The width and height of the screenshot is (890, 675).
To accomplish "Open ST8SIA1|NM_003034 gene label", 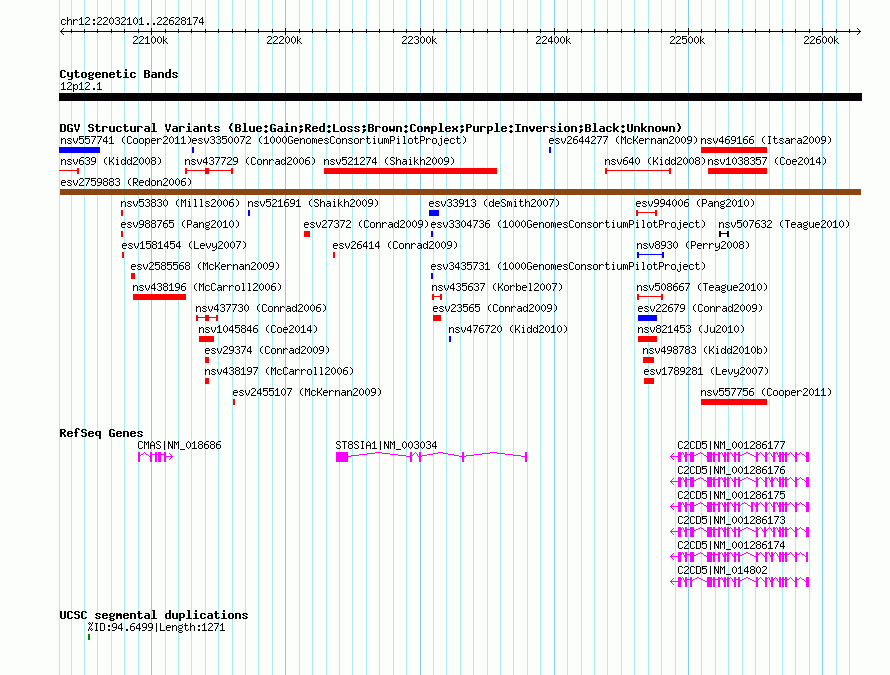I will click(386, 446).
